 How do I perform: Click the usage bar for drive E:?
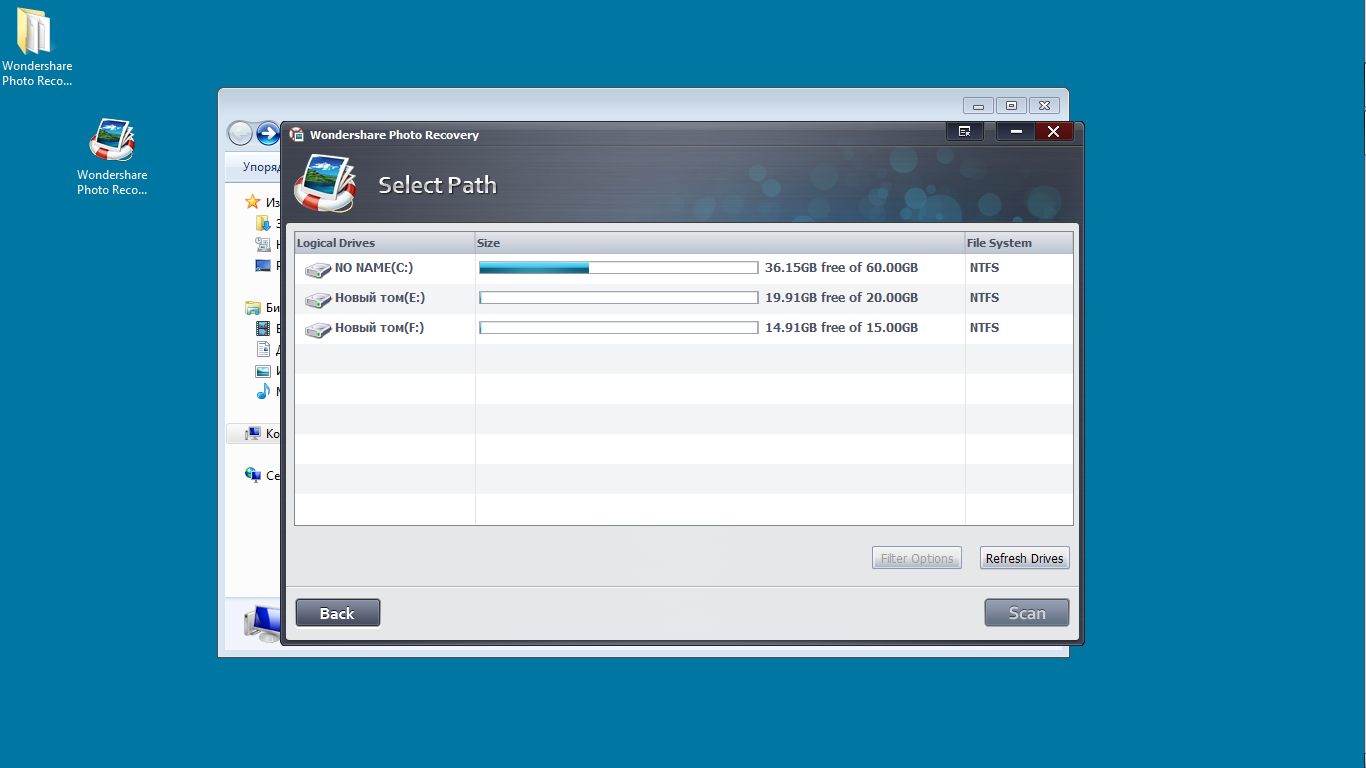pos(619,298)
